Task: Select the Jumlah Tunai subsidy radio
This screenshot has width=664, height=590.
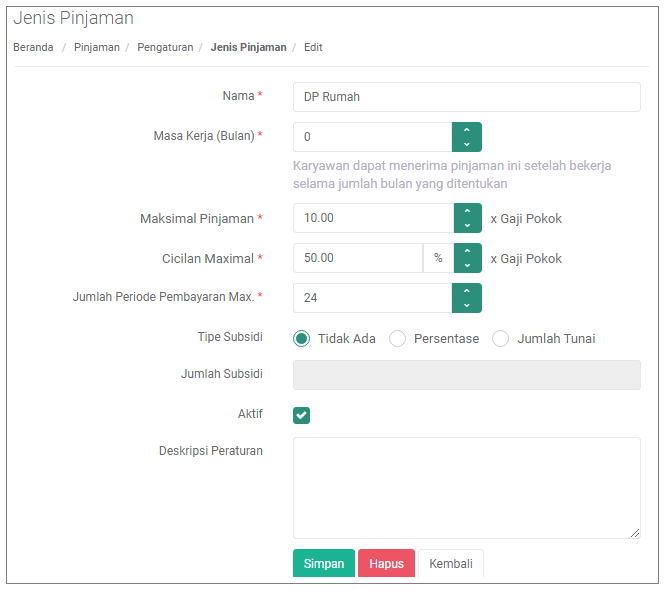Action: tap(500, 339)
